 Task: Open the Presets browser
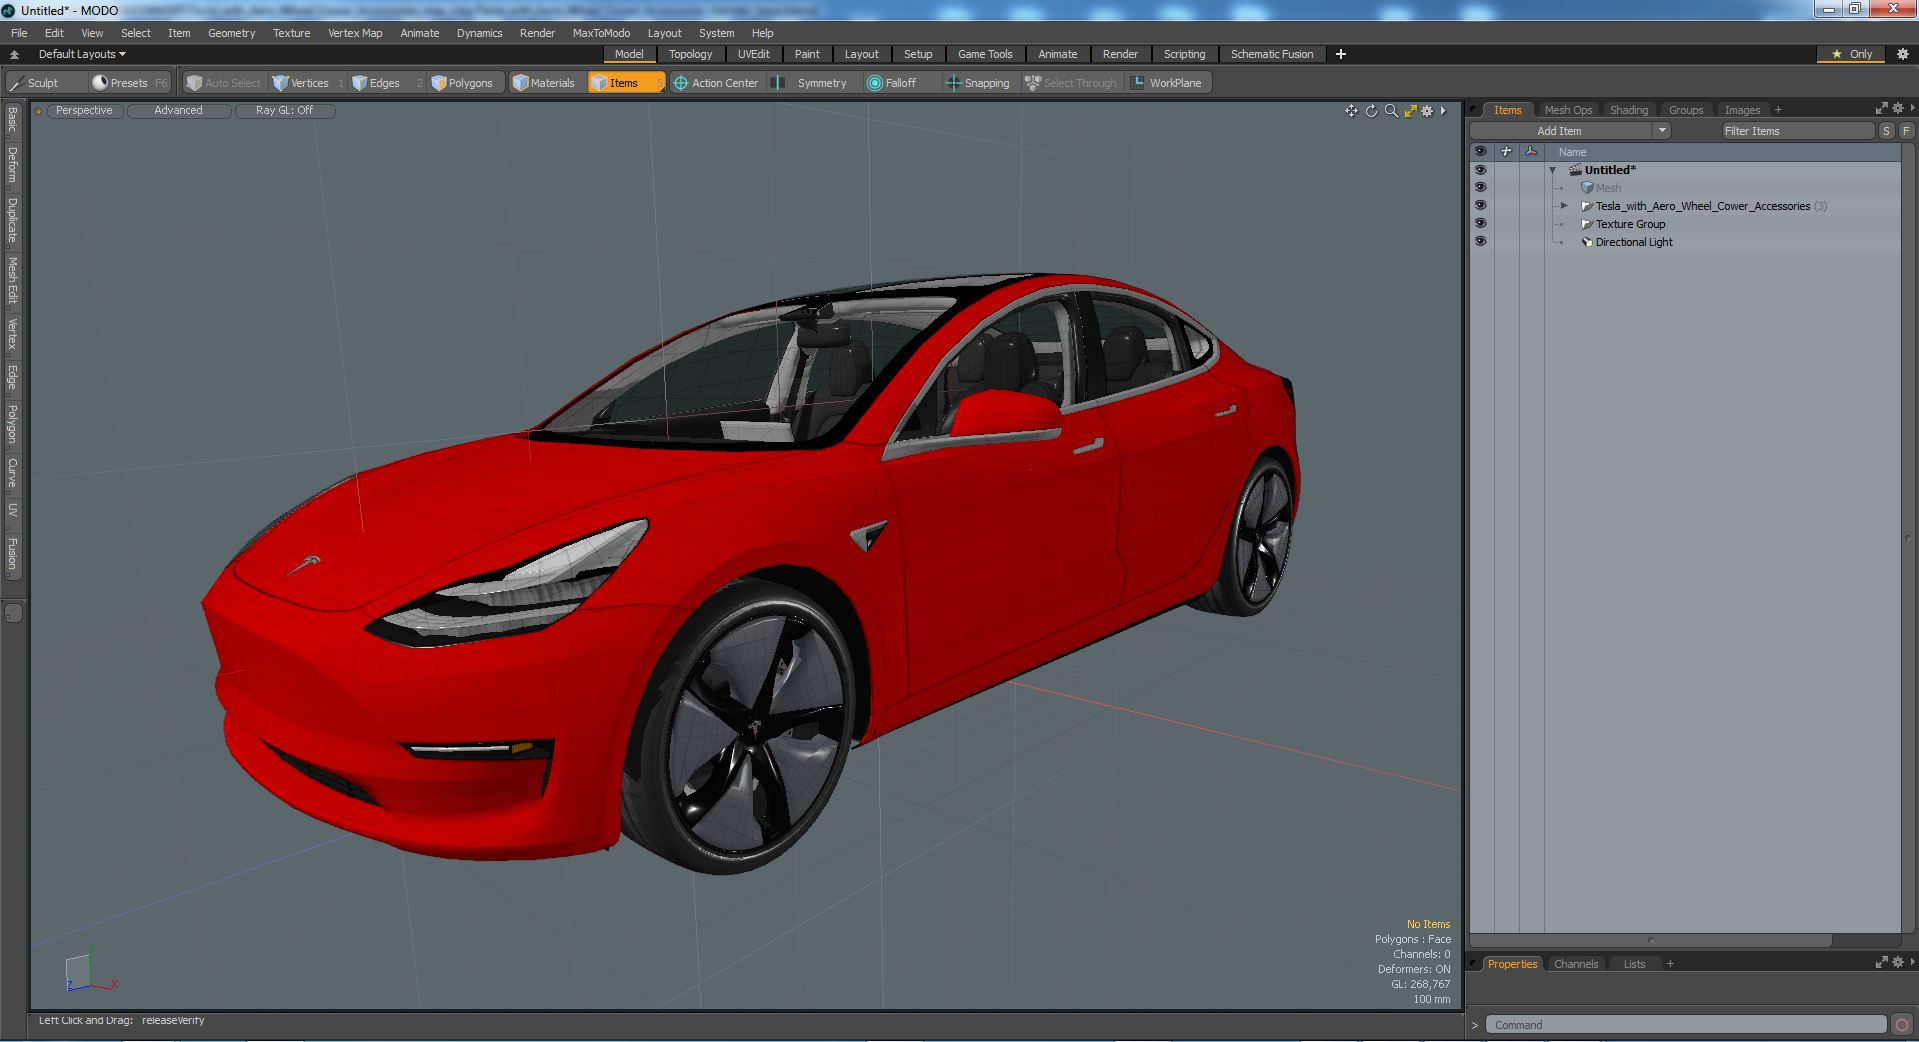(x=128, y=83)
